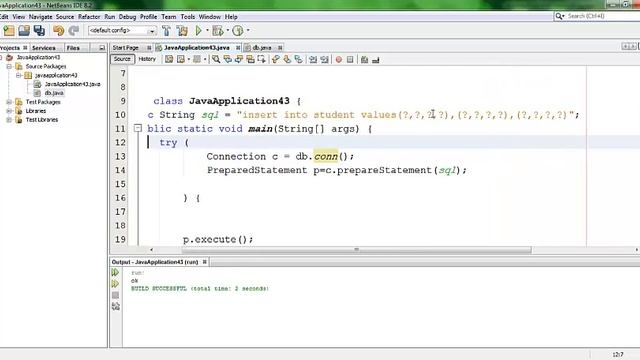Viewport: 640px width, 360px height.
Task: Open the Source menu
Action: (x=65, y=17)
